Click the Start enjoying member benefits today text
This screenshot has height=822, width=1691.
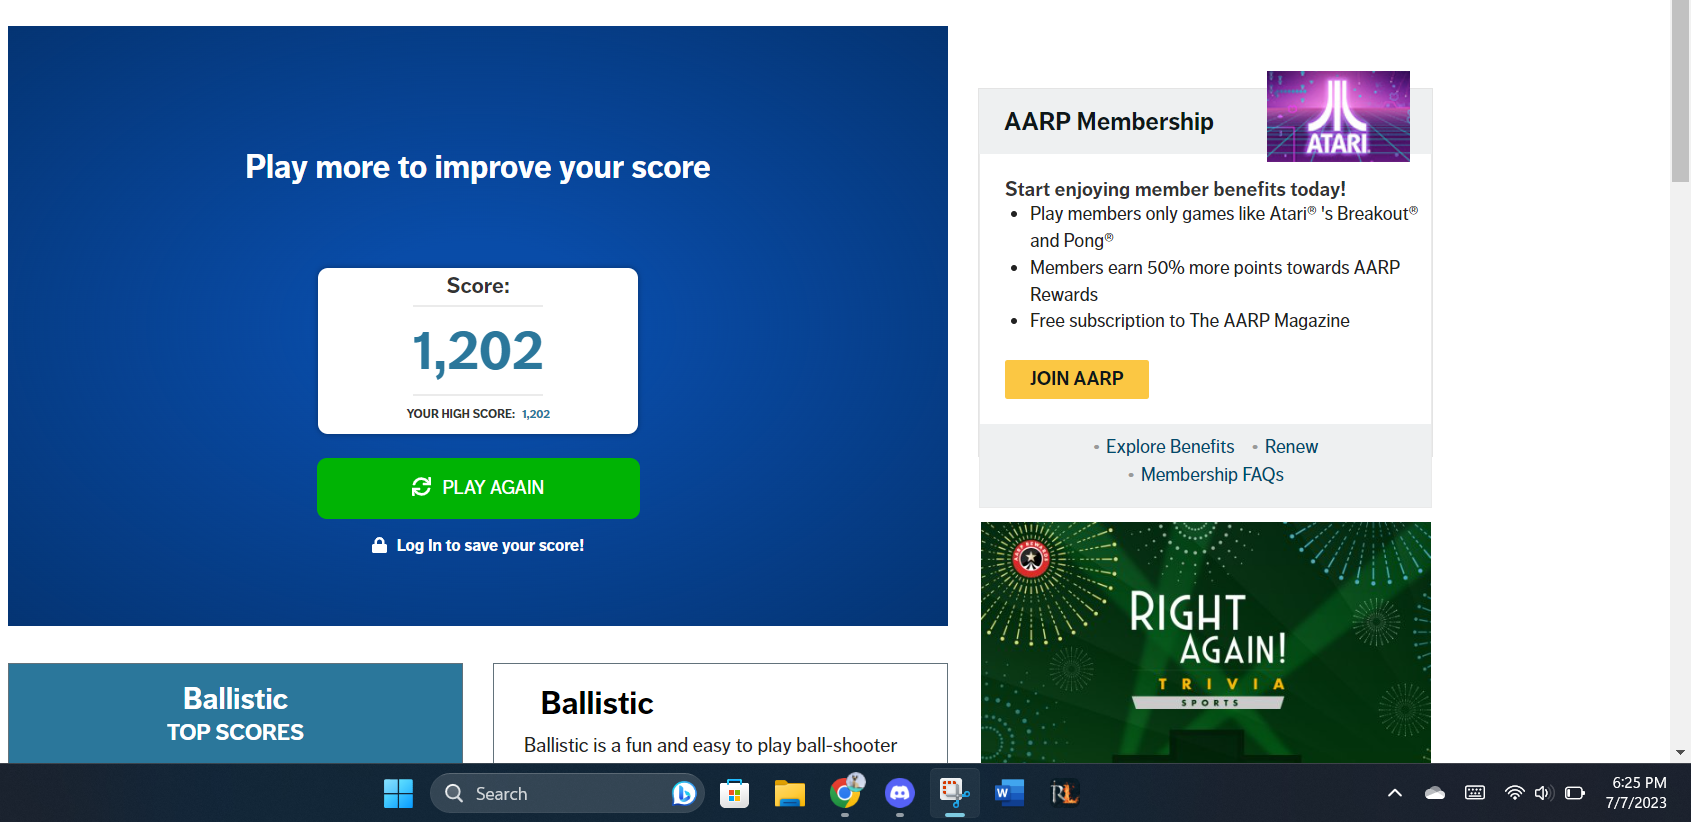click(1175, 189)
